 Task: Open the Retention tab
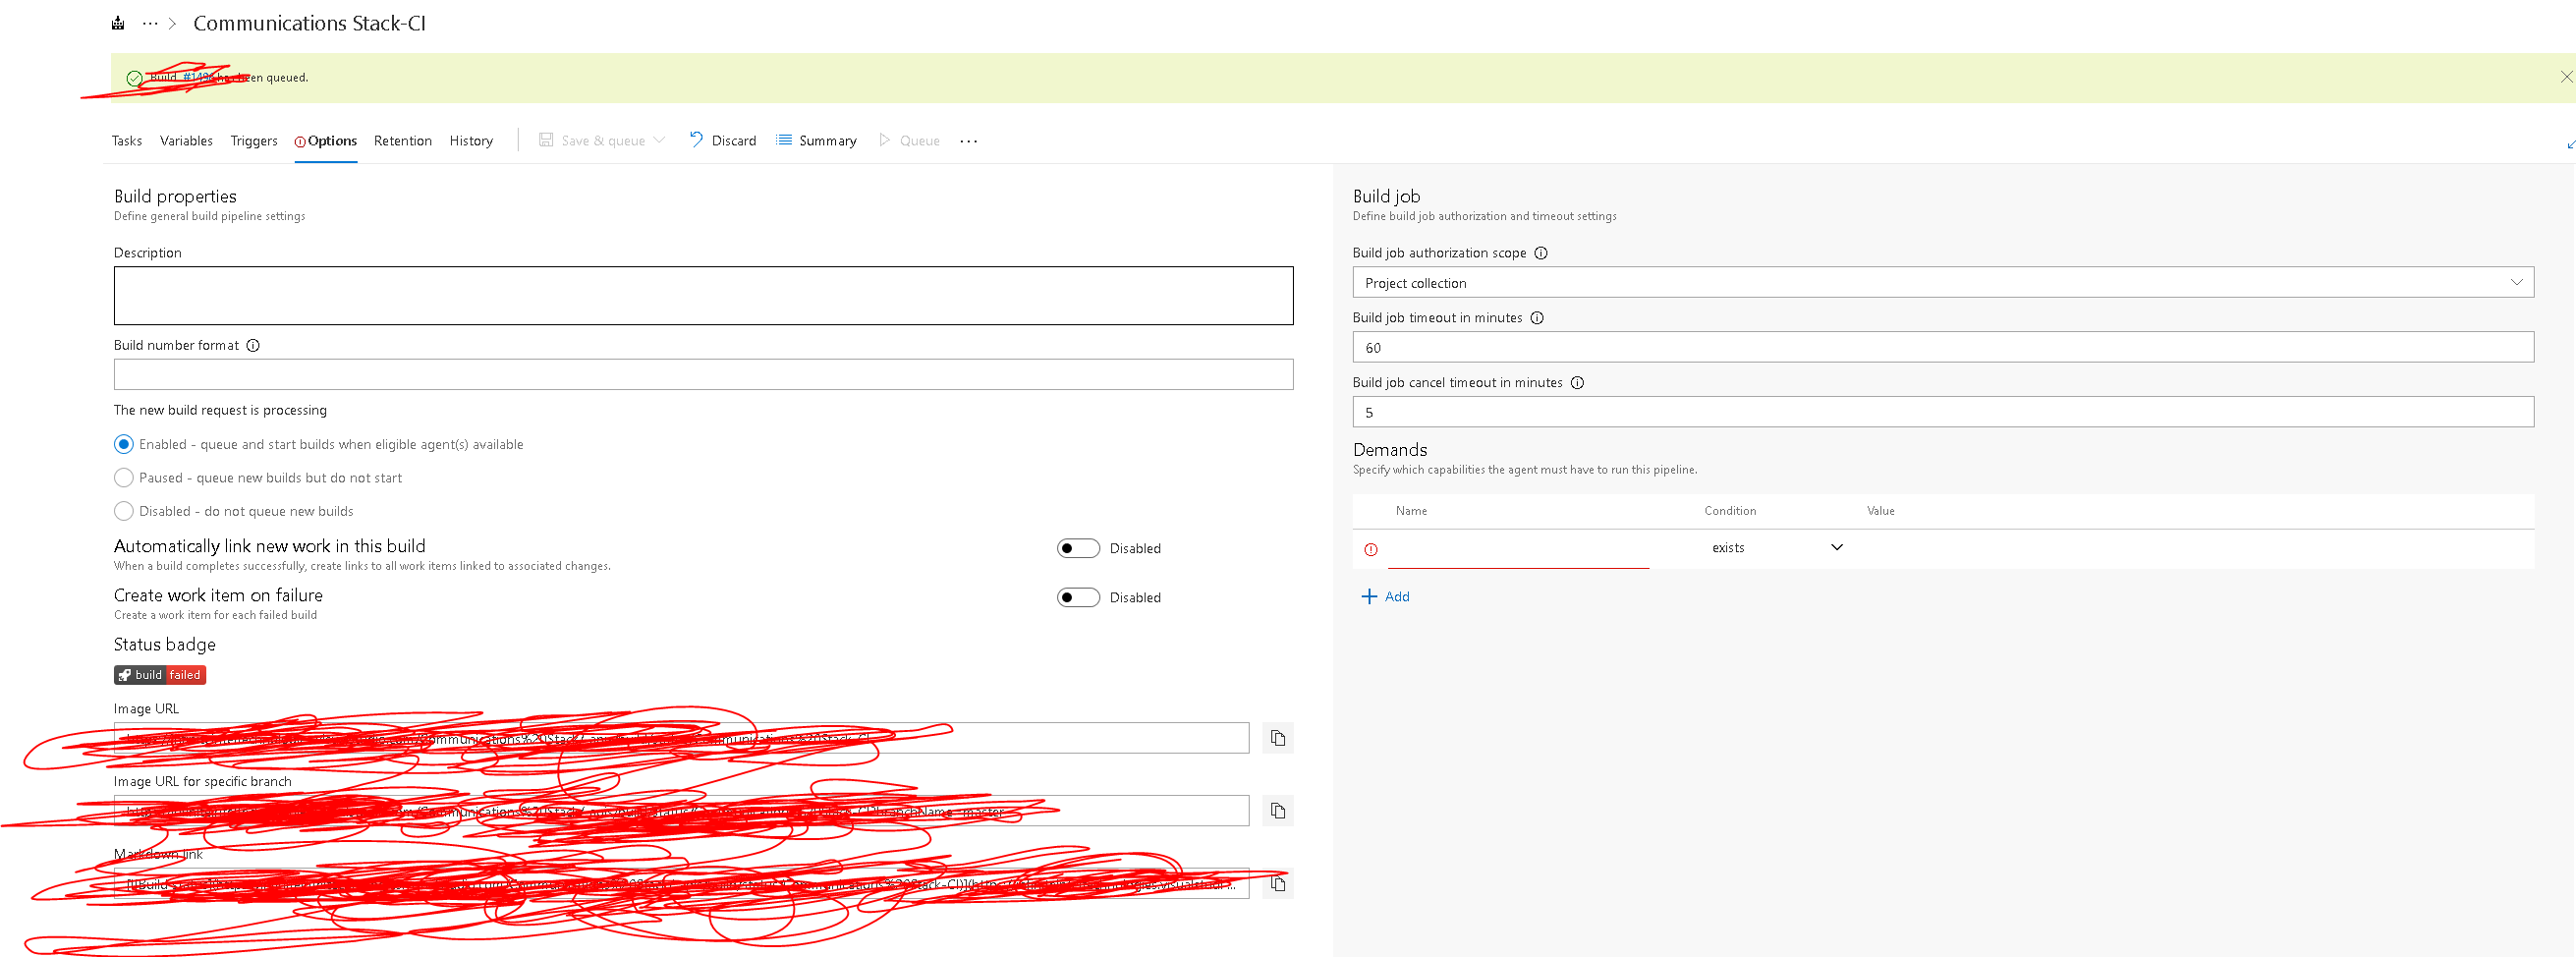[403, 141]
